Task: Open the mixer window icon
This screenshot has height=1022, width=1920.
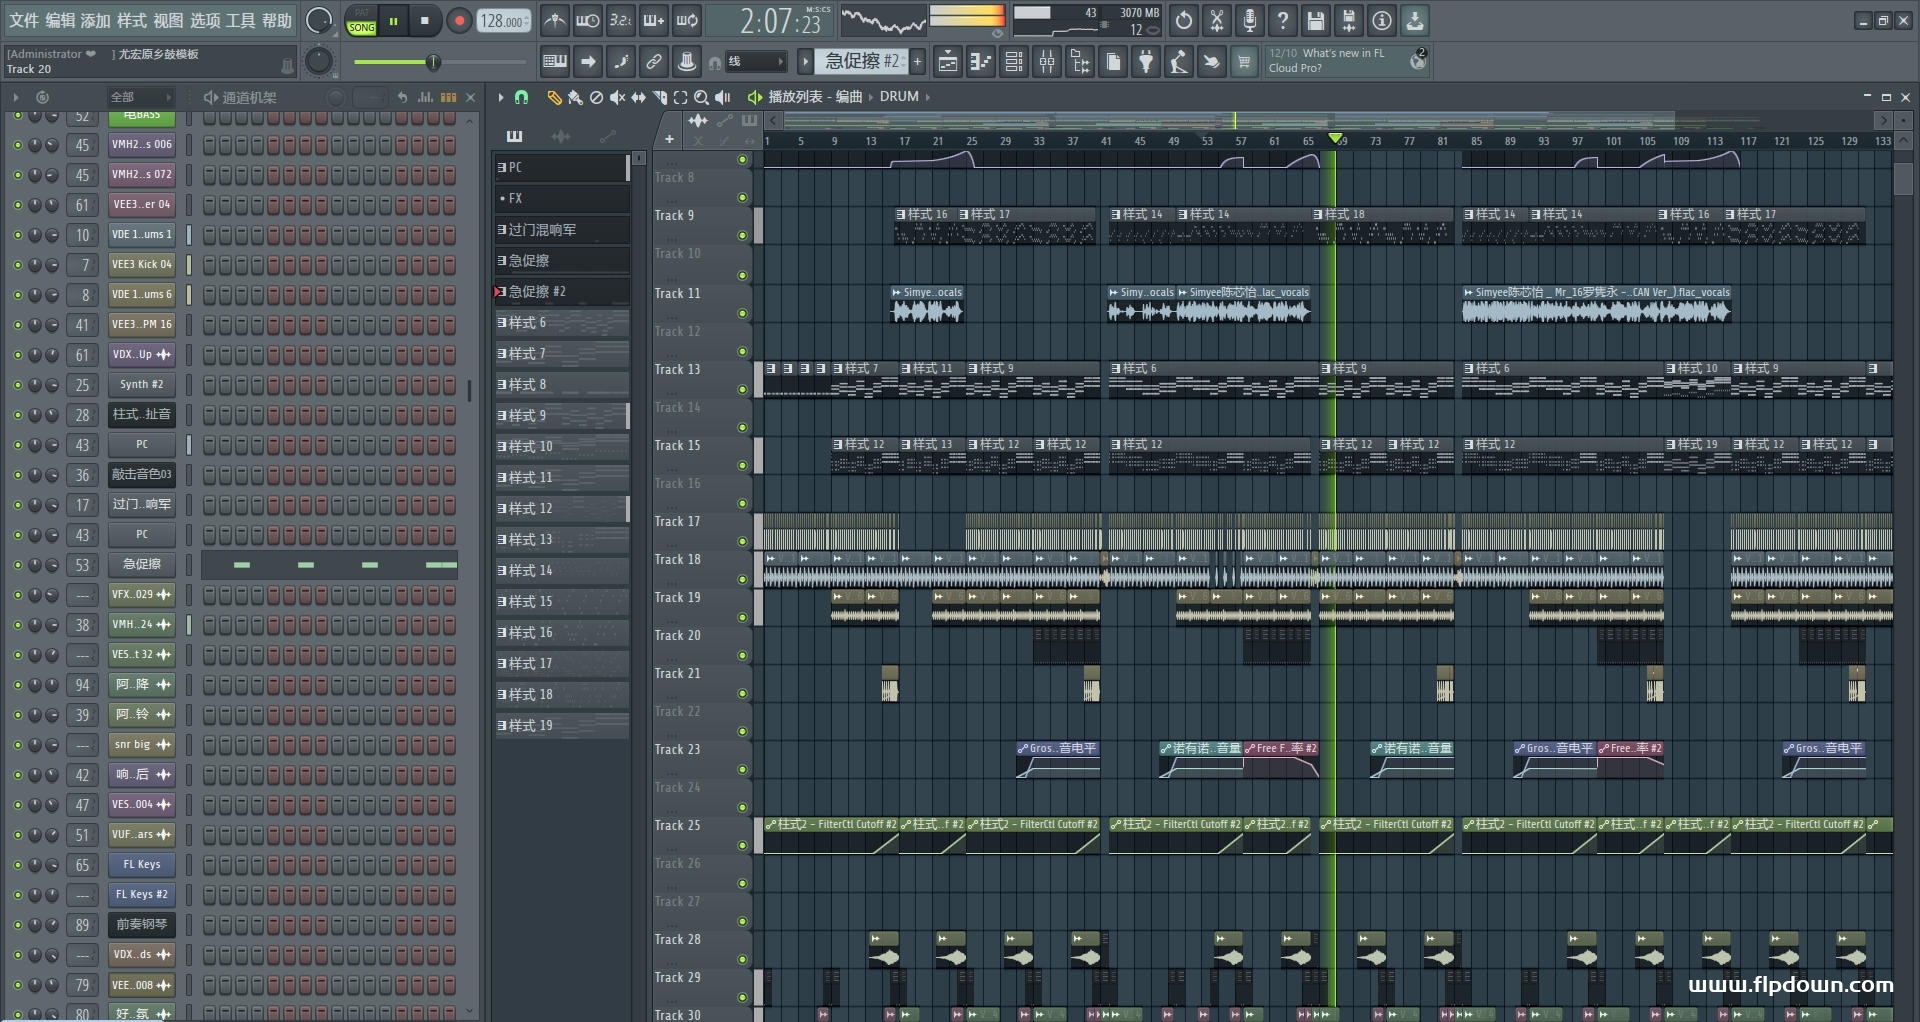Action: [x=1047, y=62]
